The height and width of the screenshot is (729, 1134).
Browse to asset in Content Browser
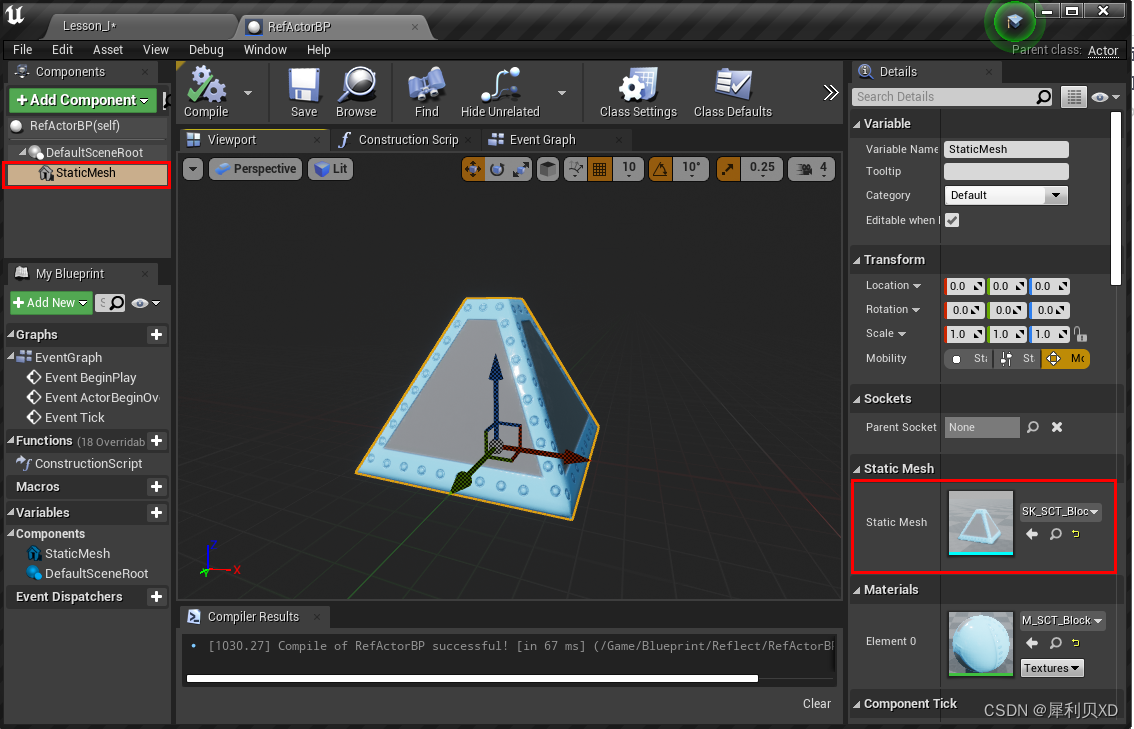coord(356,92)
